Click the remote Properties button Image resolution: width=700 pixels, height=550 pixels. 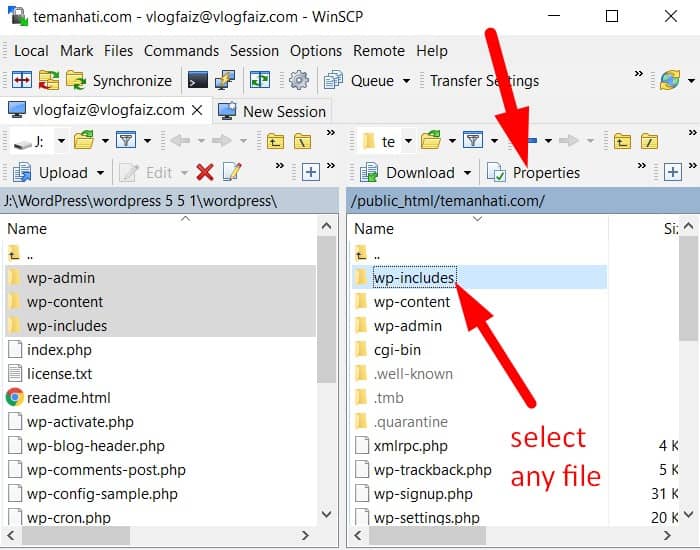(533, 173)
